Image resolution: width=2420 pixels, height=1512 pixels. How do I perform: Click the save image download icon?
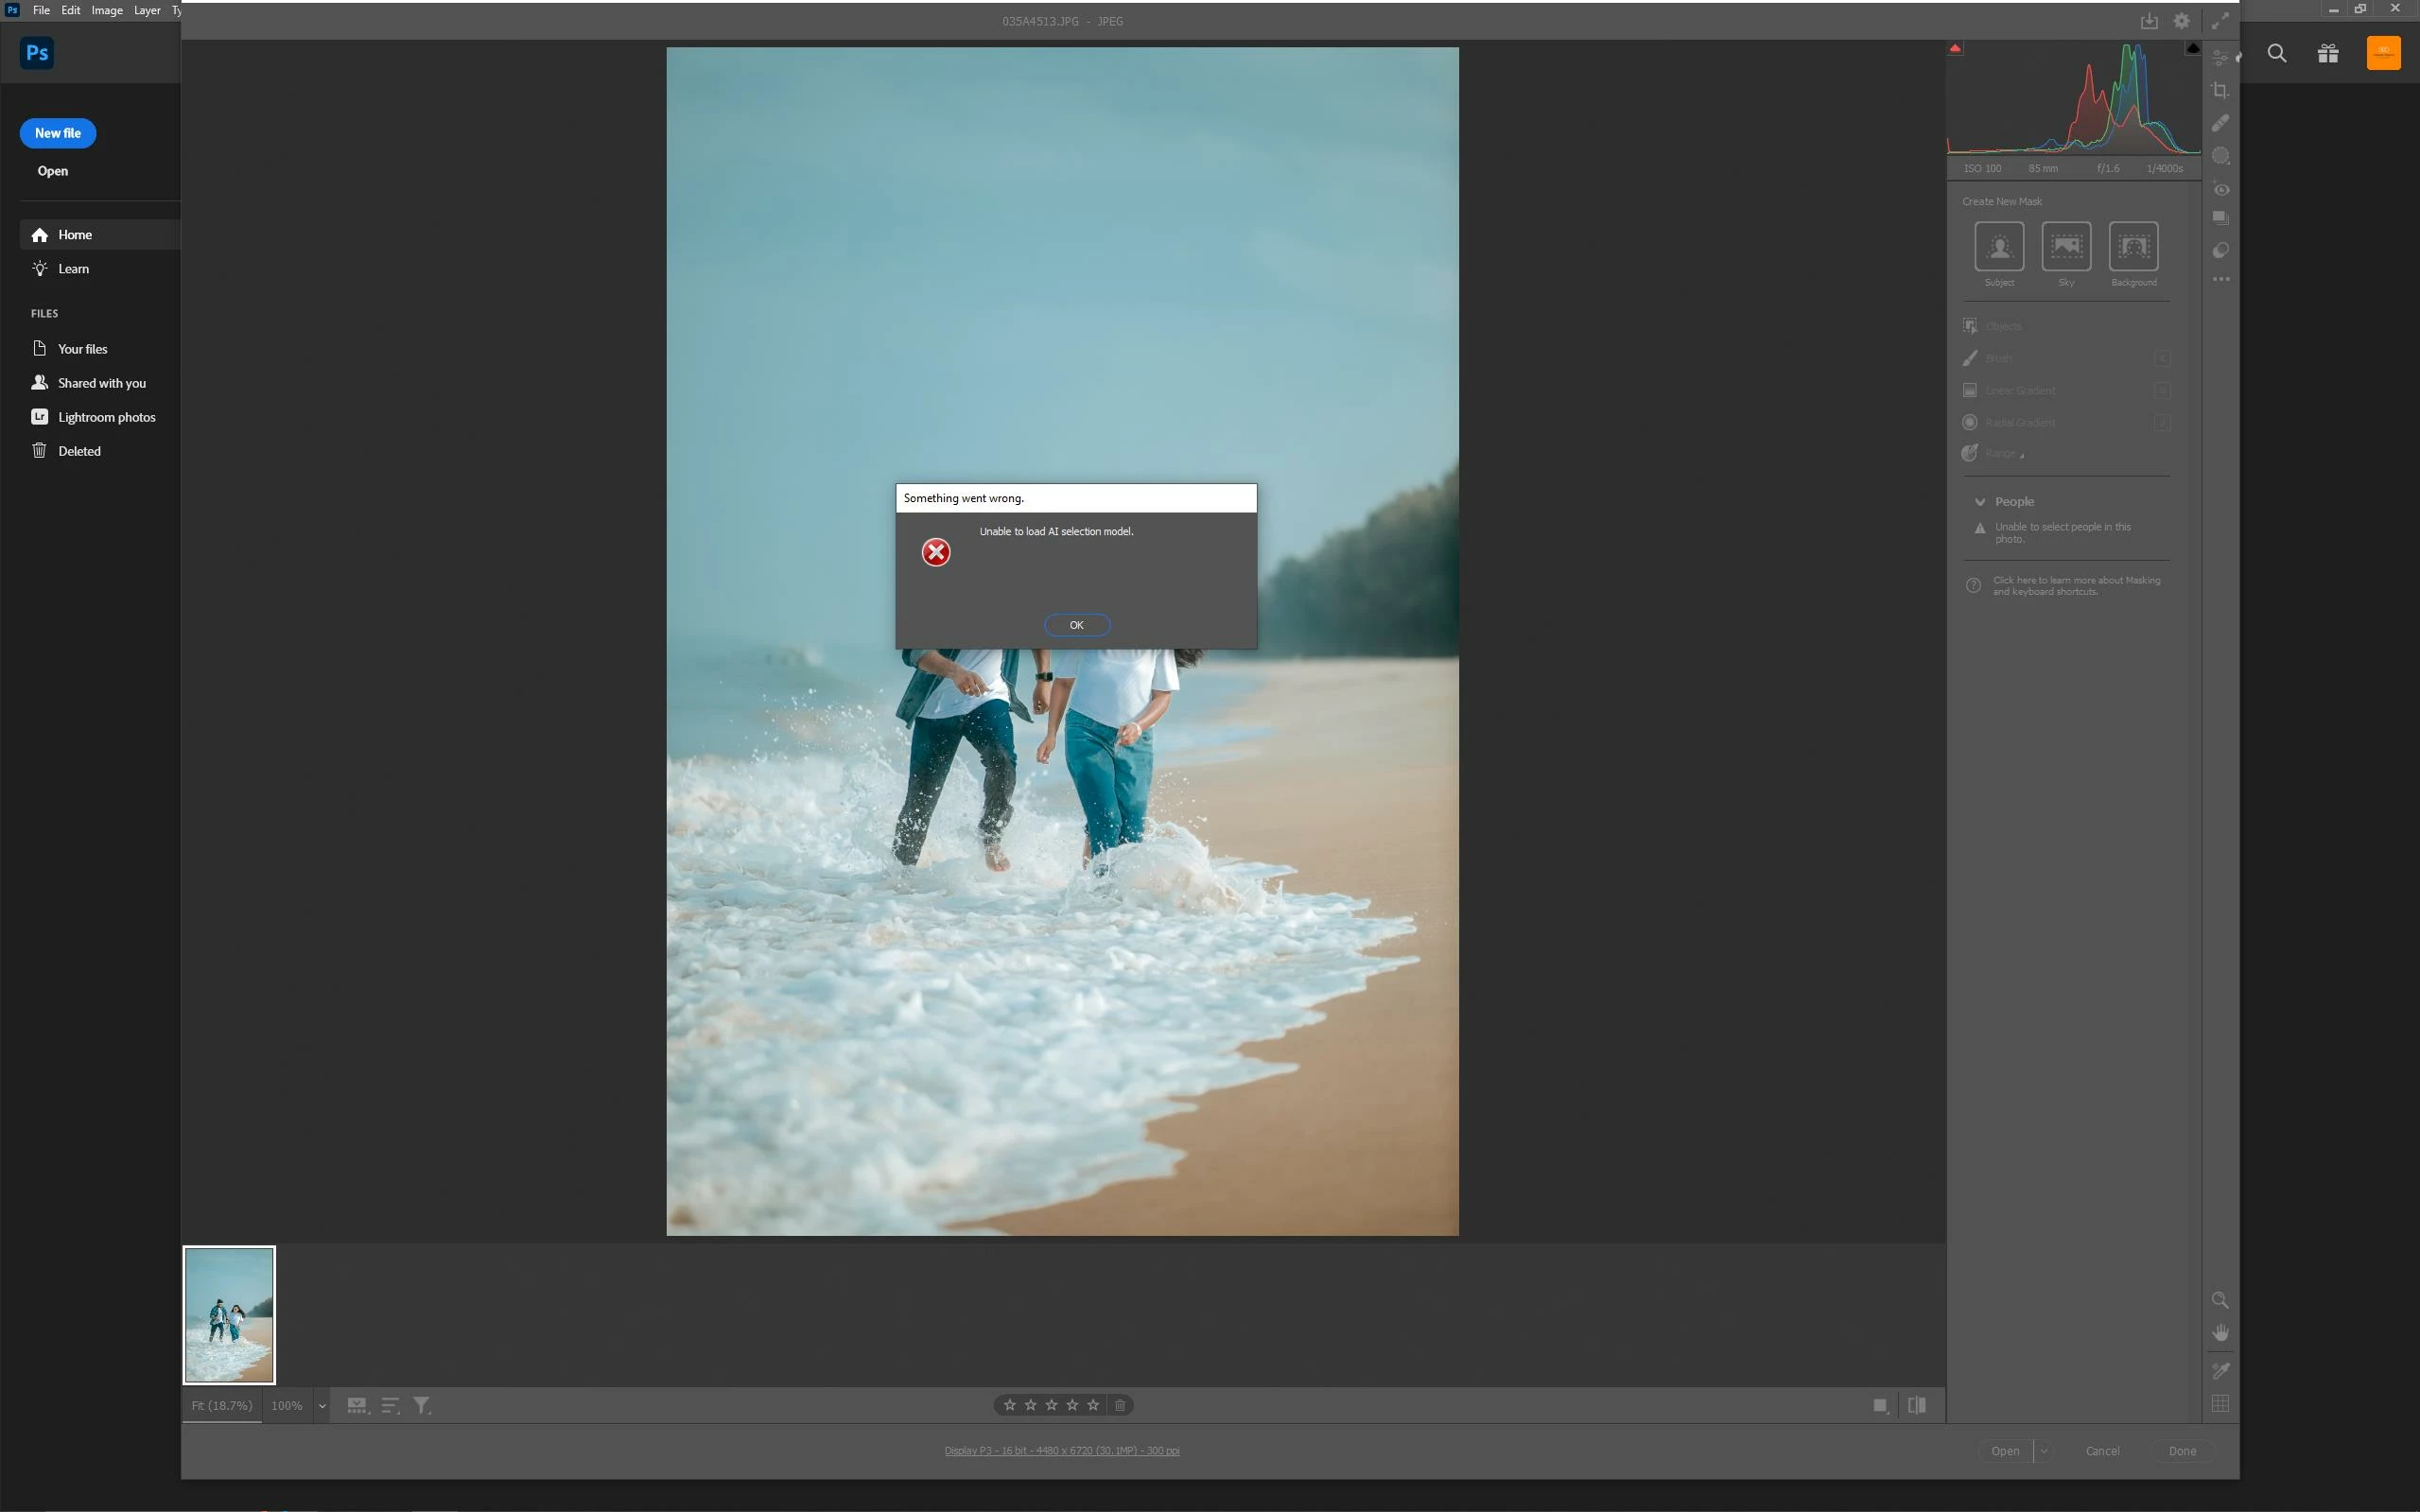2148,21
